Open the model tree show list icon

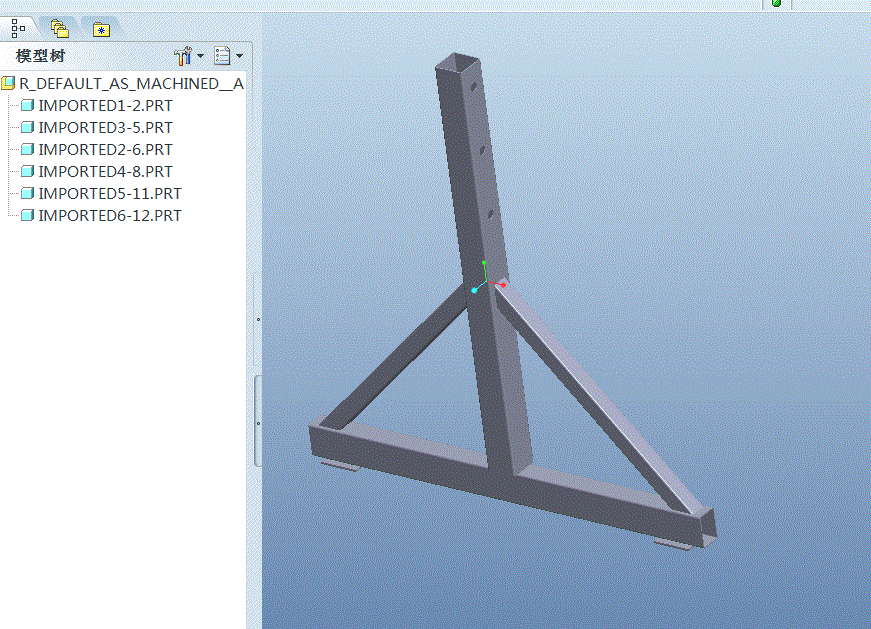pyautogui.click(x=222, y=56)
